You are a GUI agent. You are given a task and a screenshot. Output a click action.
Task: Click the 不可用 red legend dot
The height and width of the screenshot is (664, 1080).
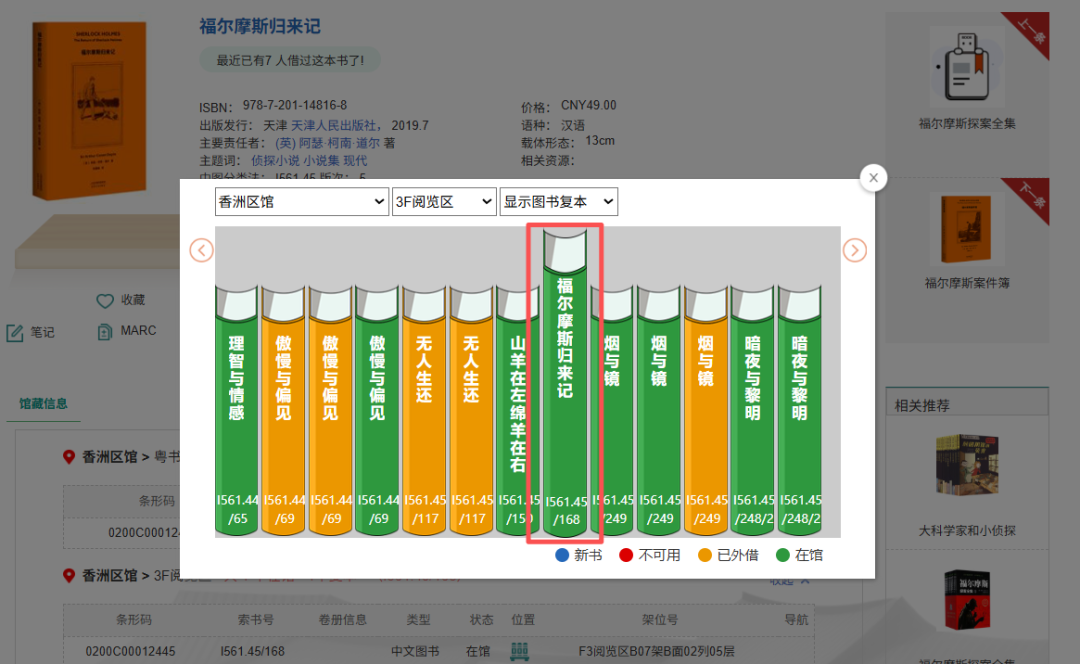click(x=626, y=555)
